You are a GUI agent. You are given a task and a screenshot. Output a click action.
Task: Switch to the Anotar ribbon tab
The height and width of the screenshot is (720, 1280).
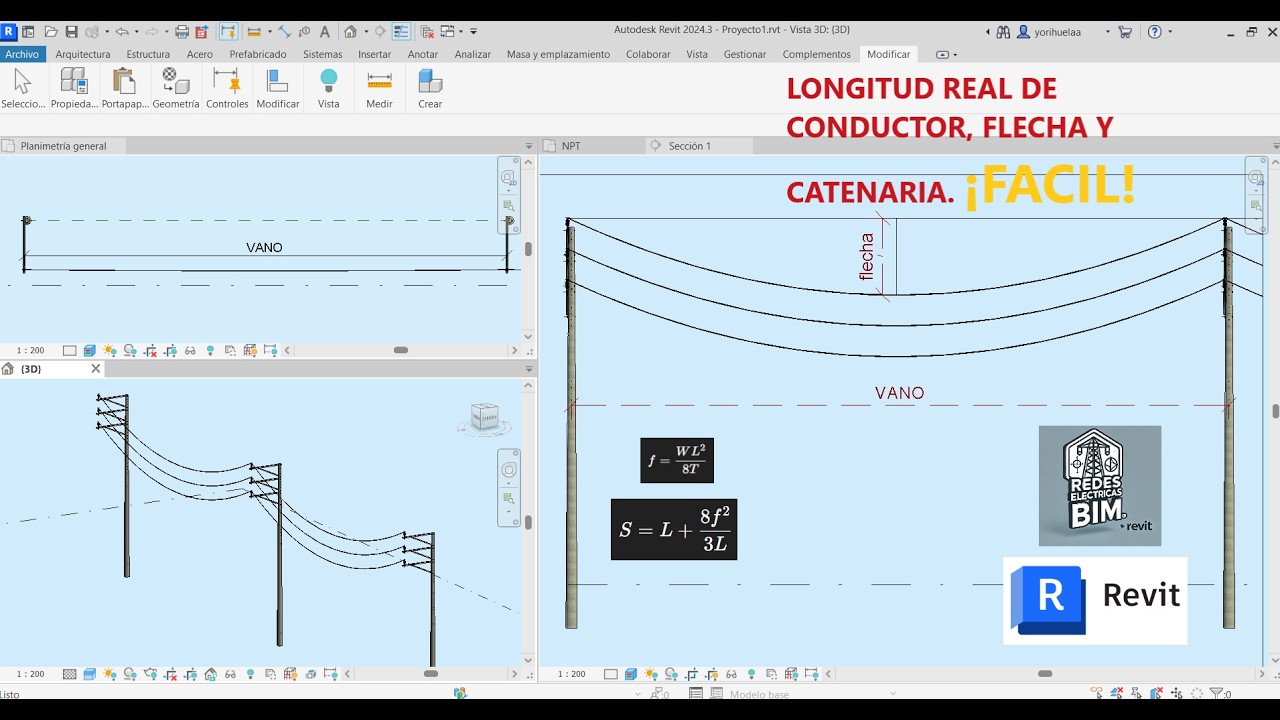pos(423,54)
